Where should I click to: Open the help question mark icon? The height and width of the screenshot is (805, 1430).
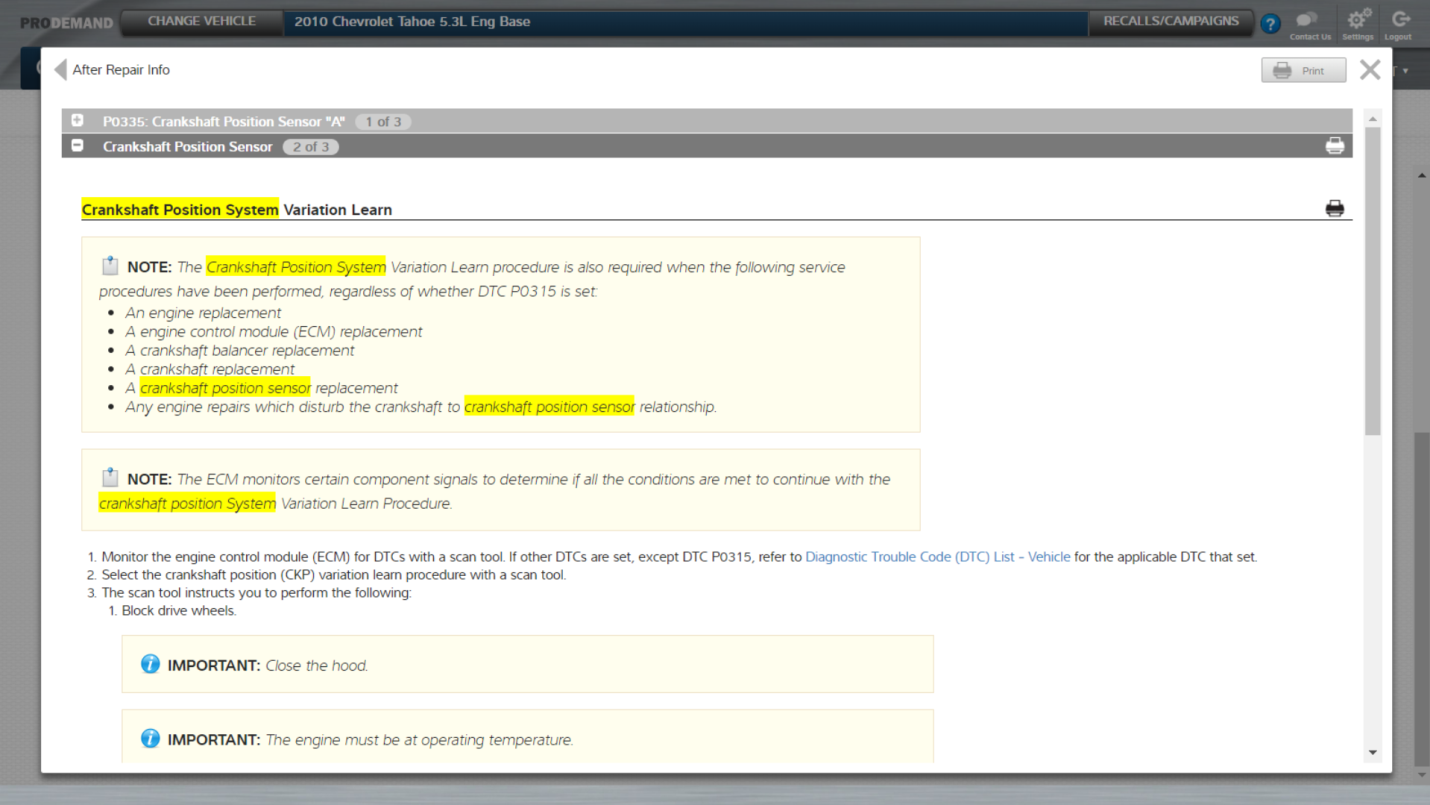tap(1270, 24)
